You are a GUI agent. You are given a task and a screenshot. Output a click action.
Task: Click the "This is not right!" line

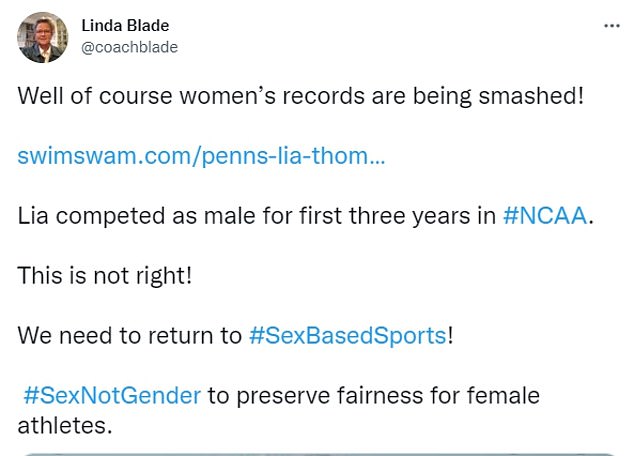pyautogui.click(x=104, y=275)
